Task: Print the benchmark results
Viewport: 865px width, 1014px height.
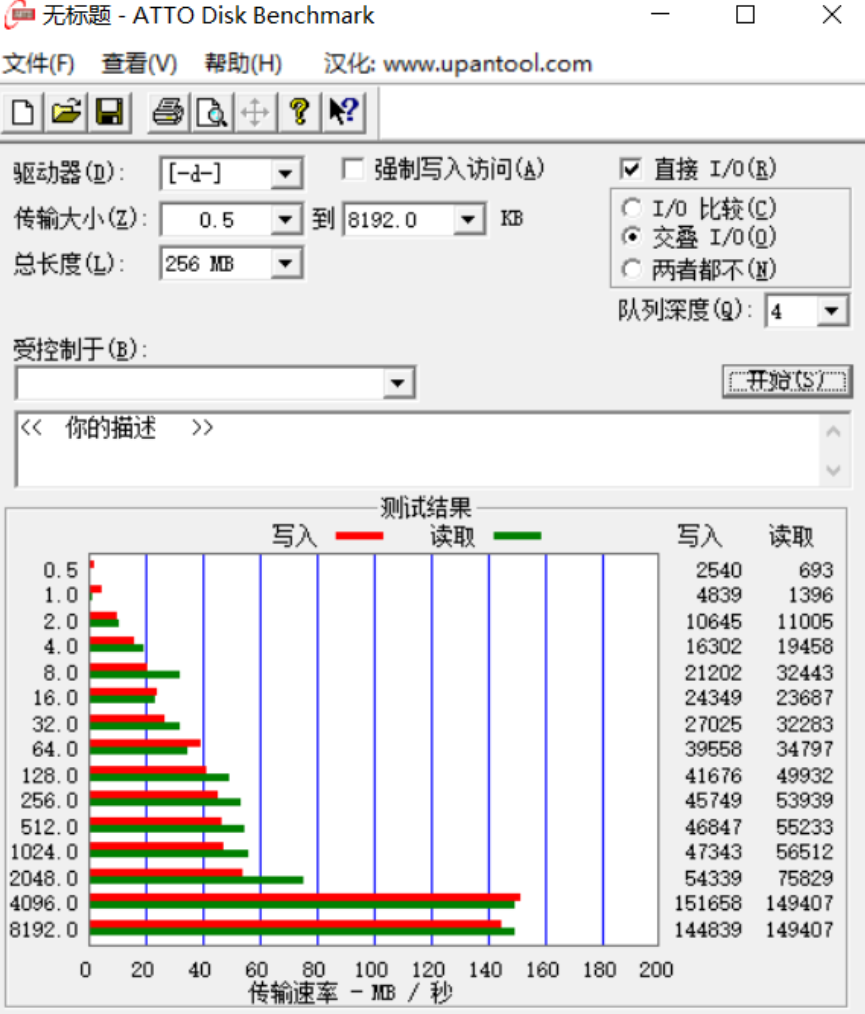Action: click(166, 112)
